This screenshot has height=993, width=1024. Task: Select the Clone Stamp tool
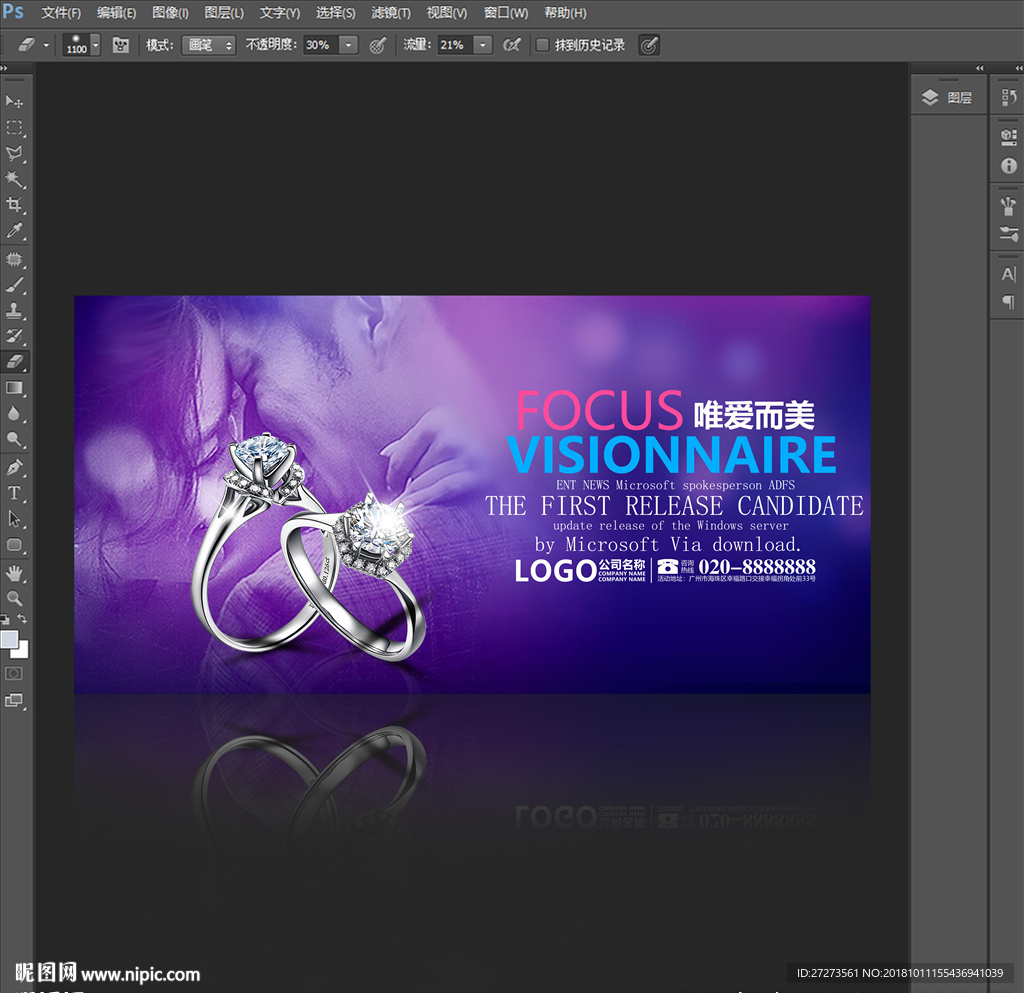click(15, 310)
